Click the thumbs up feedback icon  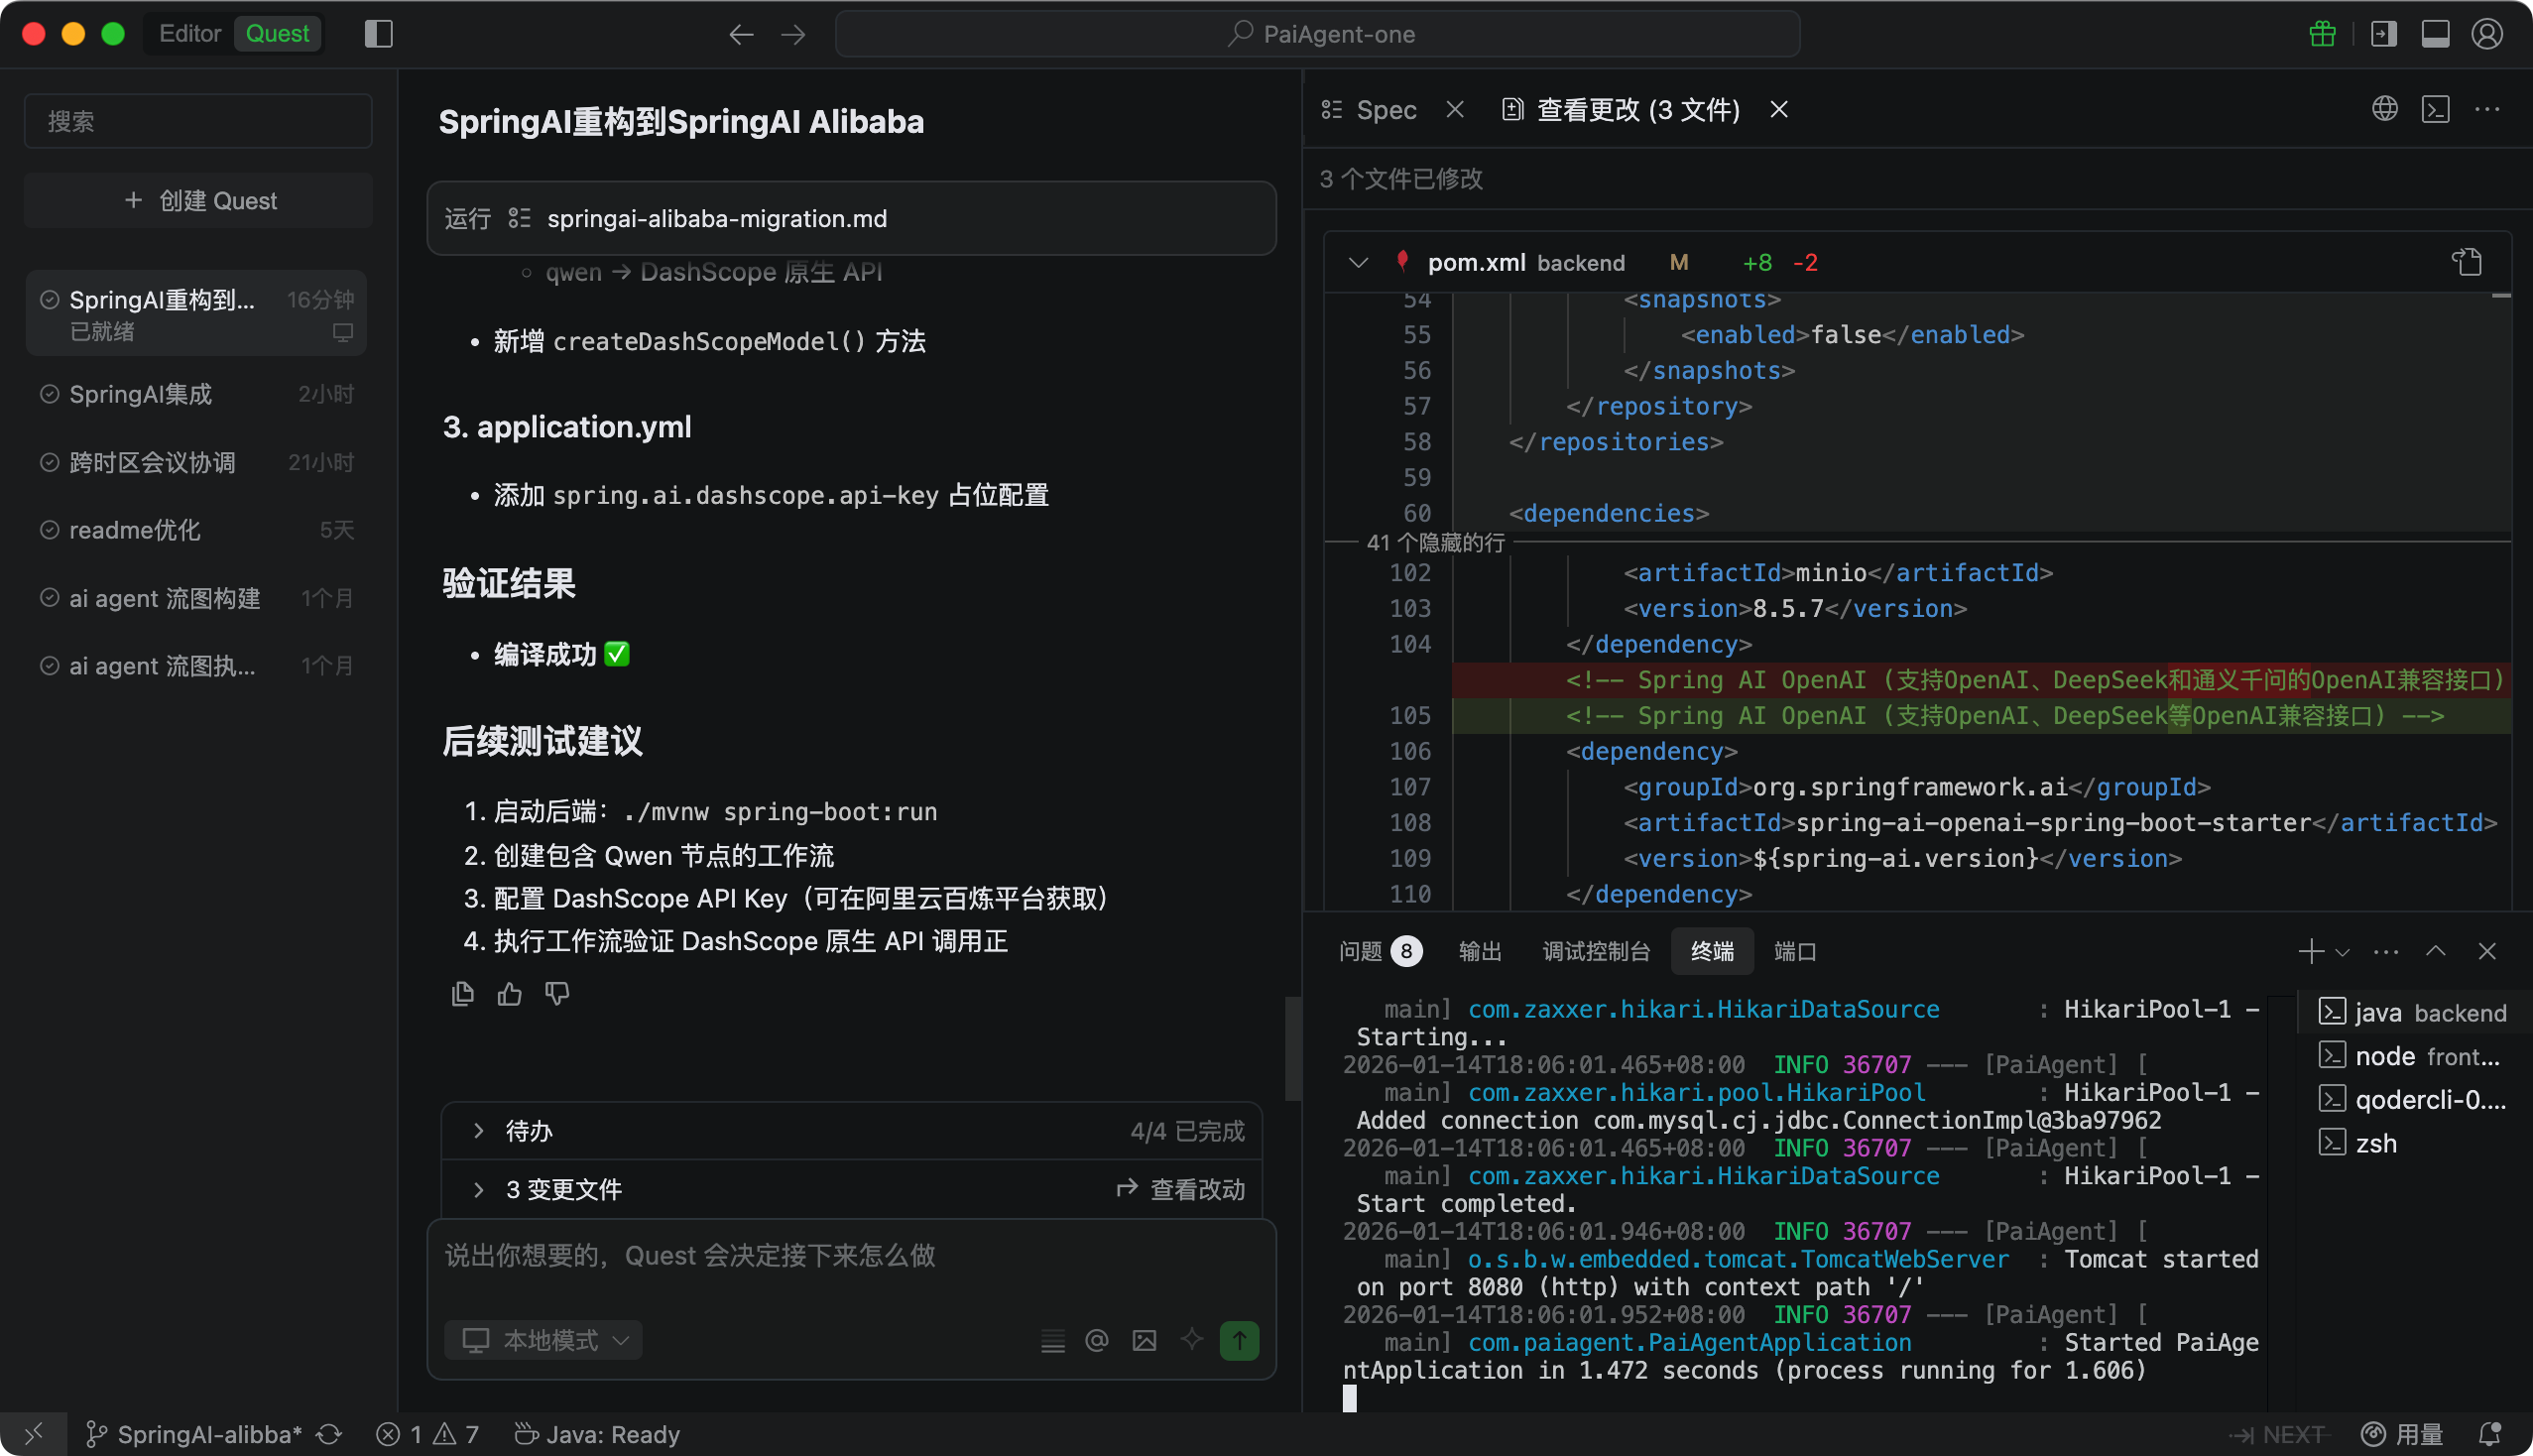[510, 993]
